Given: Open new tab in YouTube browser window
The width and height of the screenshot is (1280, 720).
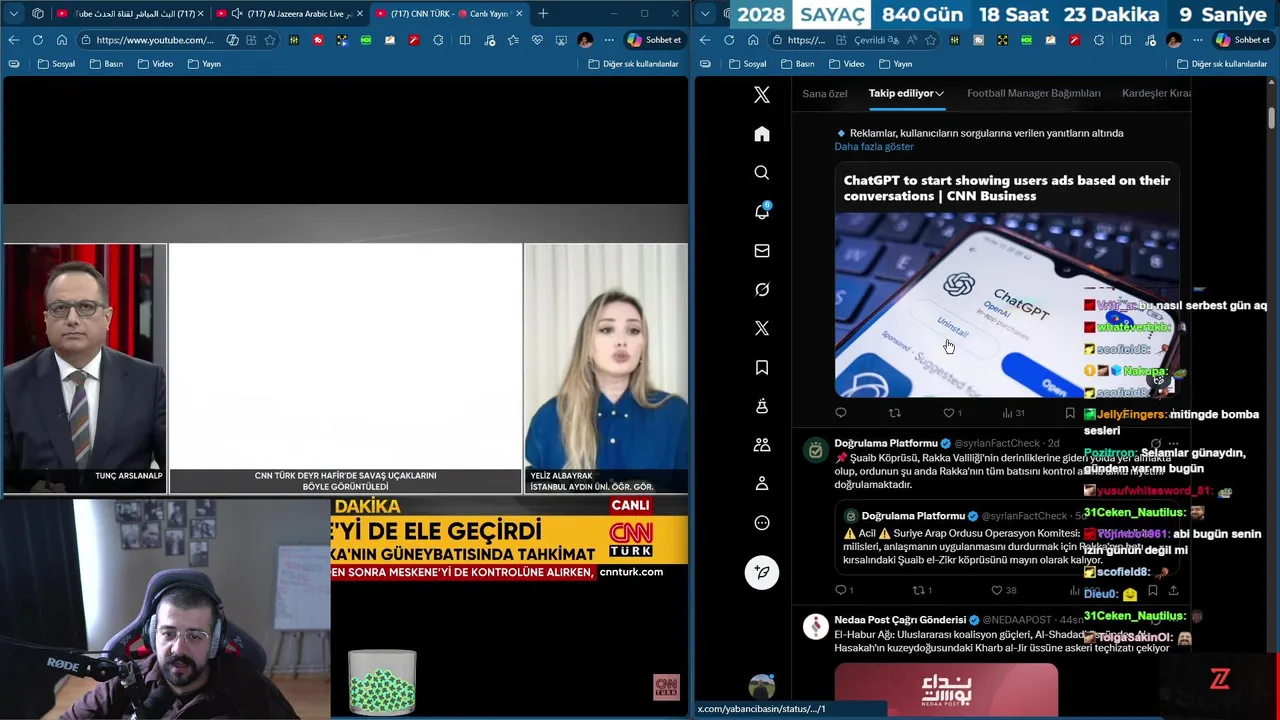Looking at the screenshot, I should (x=543, y=14).
